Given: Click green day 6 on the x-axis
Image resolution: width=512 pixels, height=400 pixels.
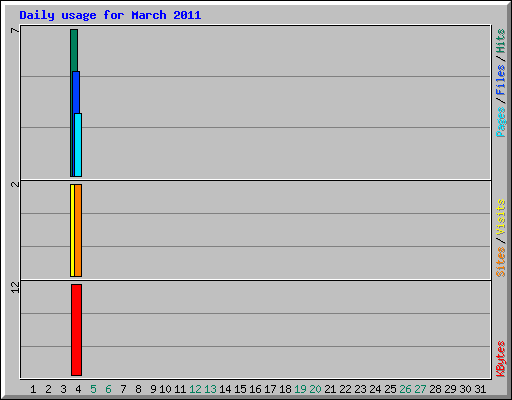Looking at the screenshot, I should click(108, 389).
